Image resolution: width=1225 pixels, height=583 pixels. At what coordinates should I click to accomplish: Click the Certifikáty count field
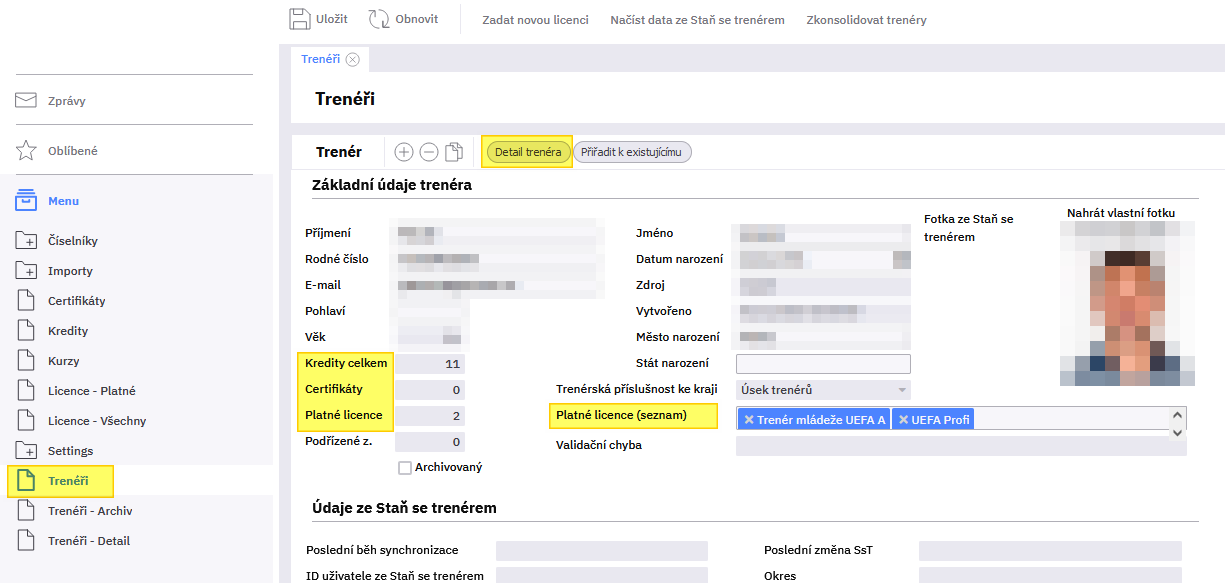click(430, 390)
